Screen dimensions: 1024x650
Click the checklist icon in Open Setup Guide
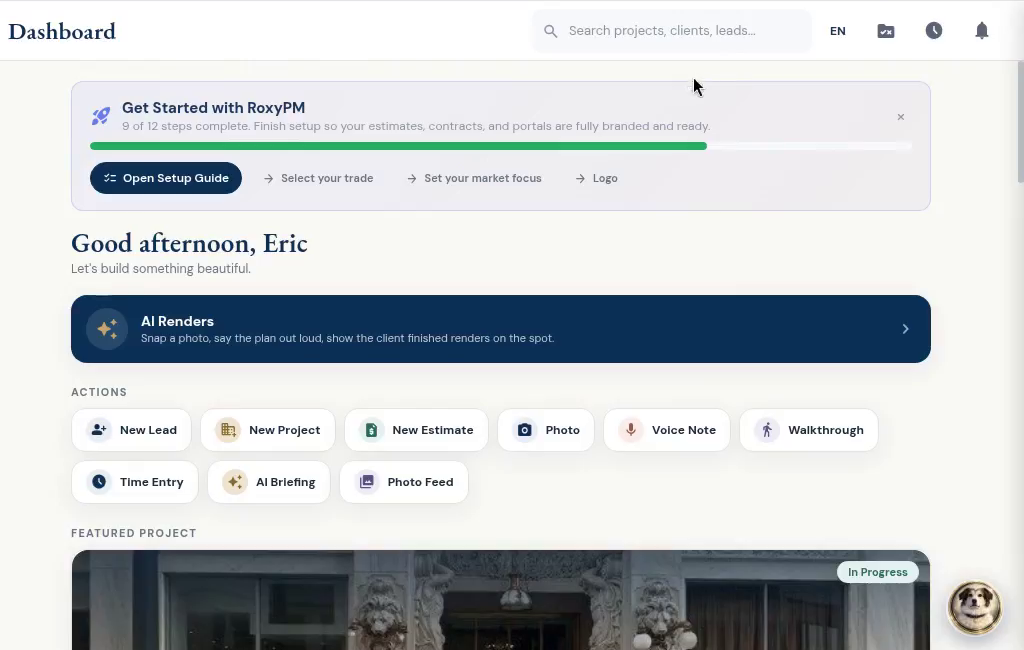point(110,178)
